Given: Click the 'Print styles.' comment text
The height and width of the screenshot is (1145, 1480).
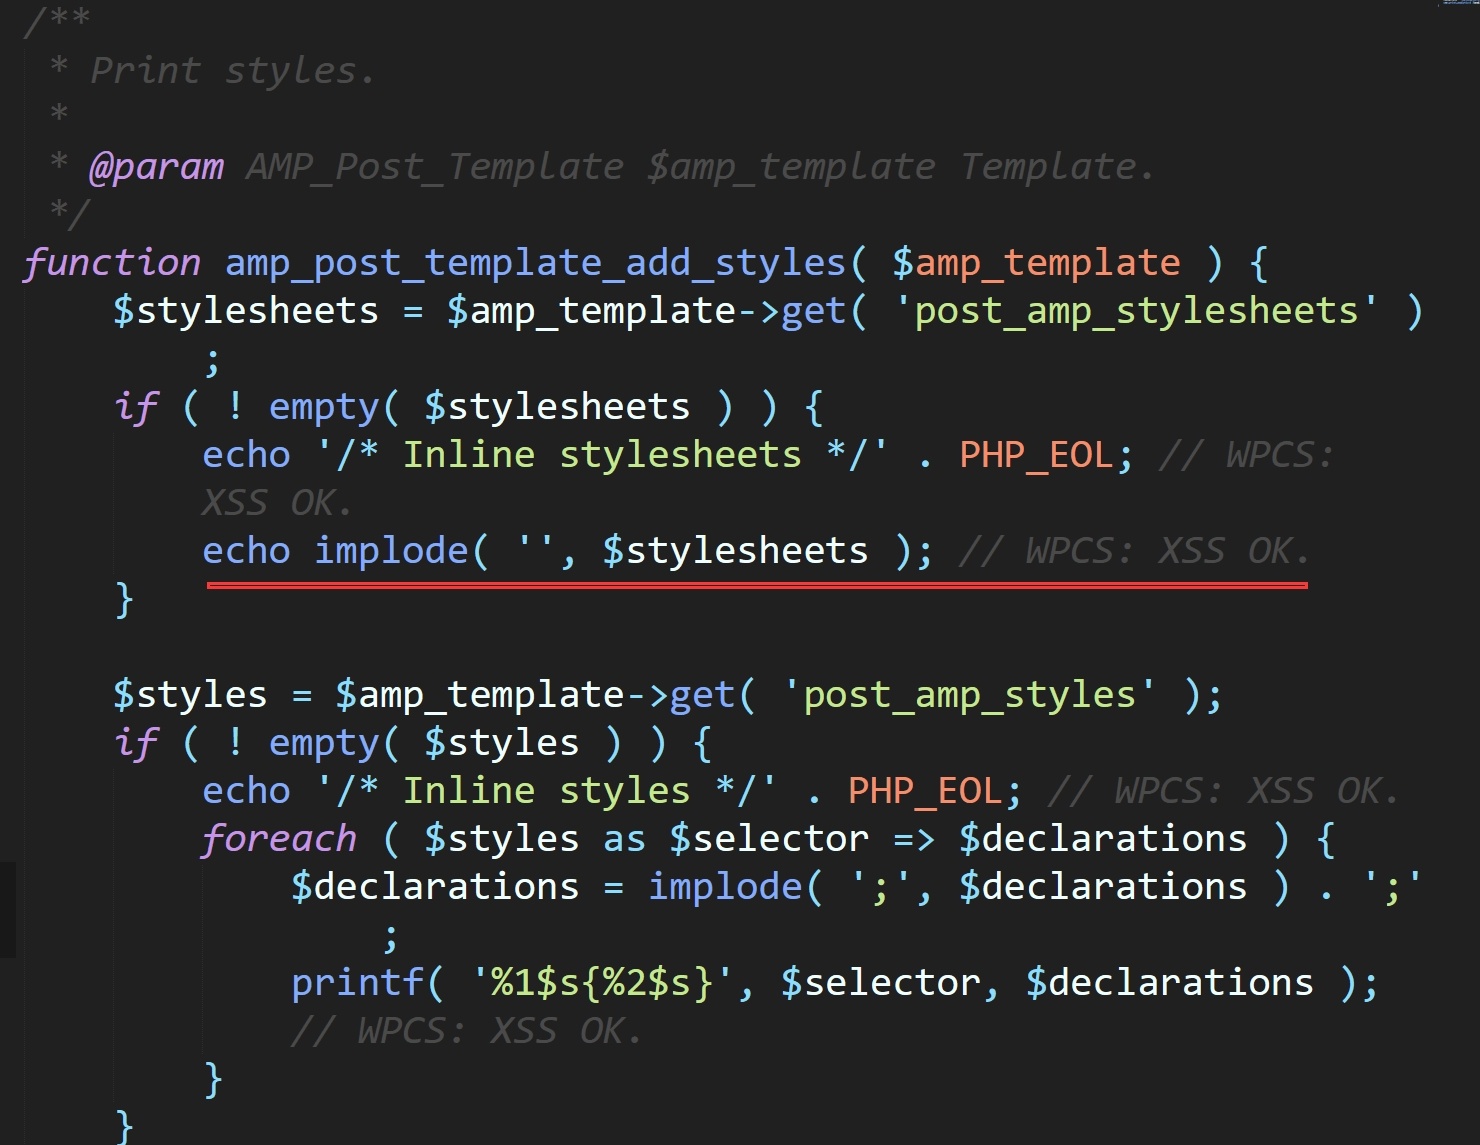Looking at the screenshot, I should click(232, 71).
